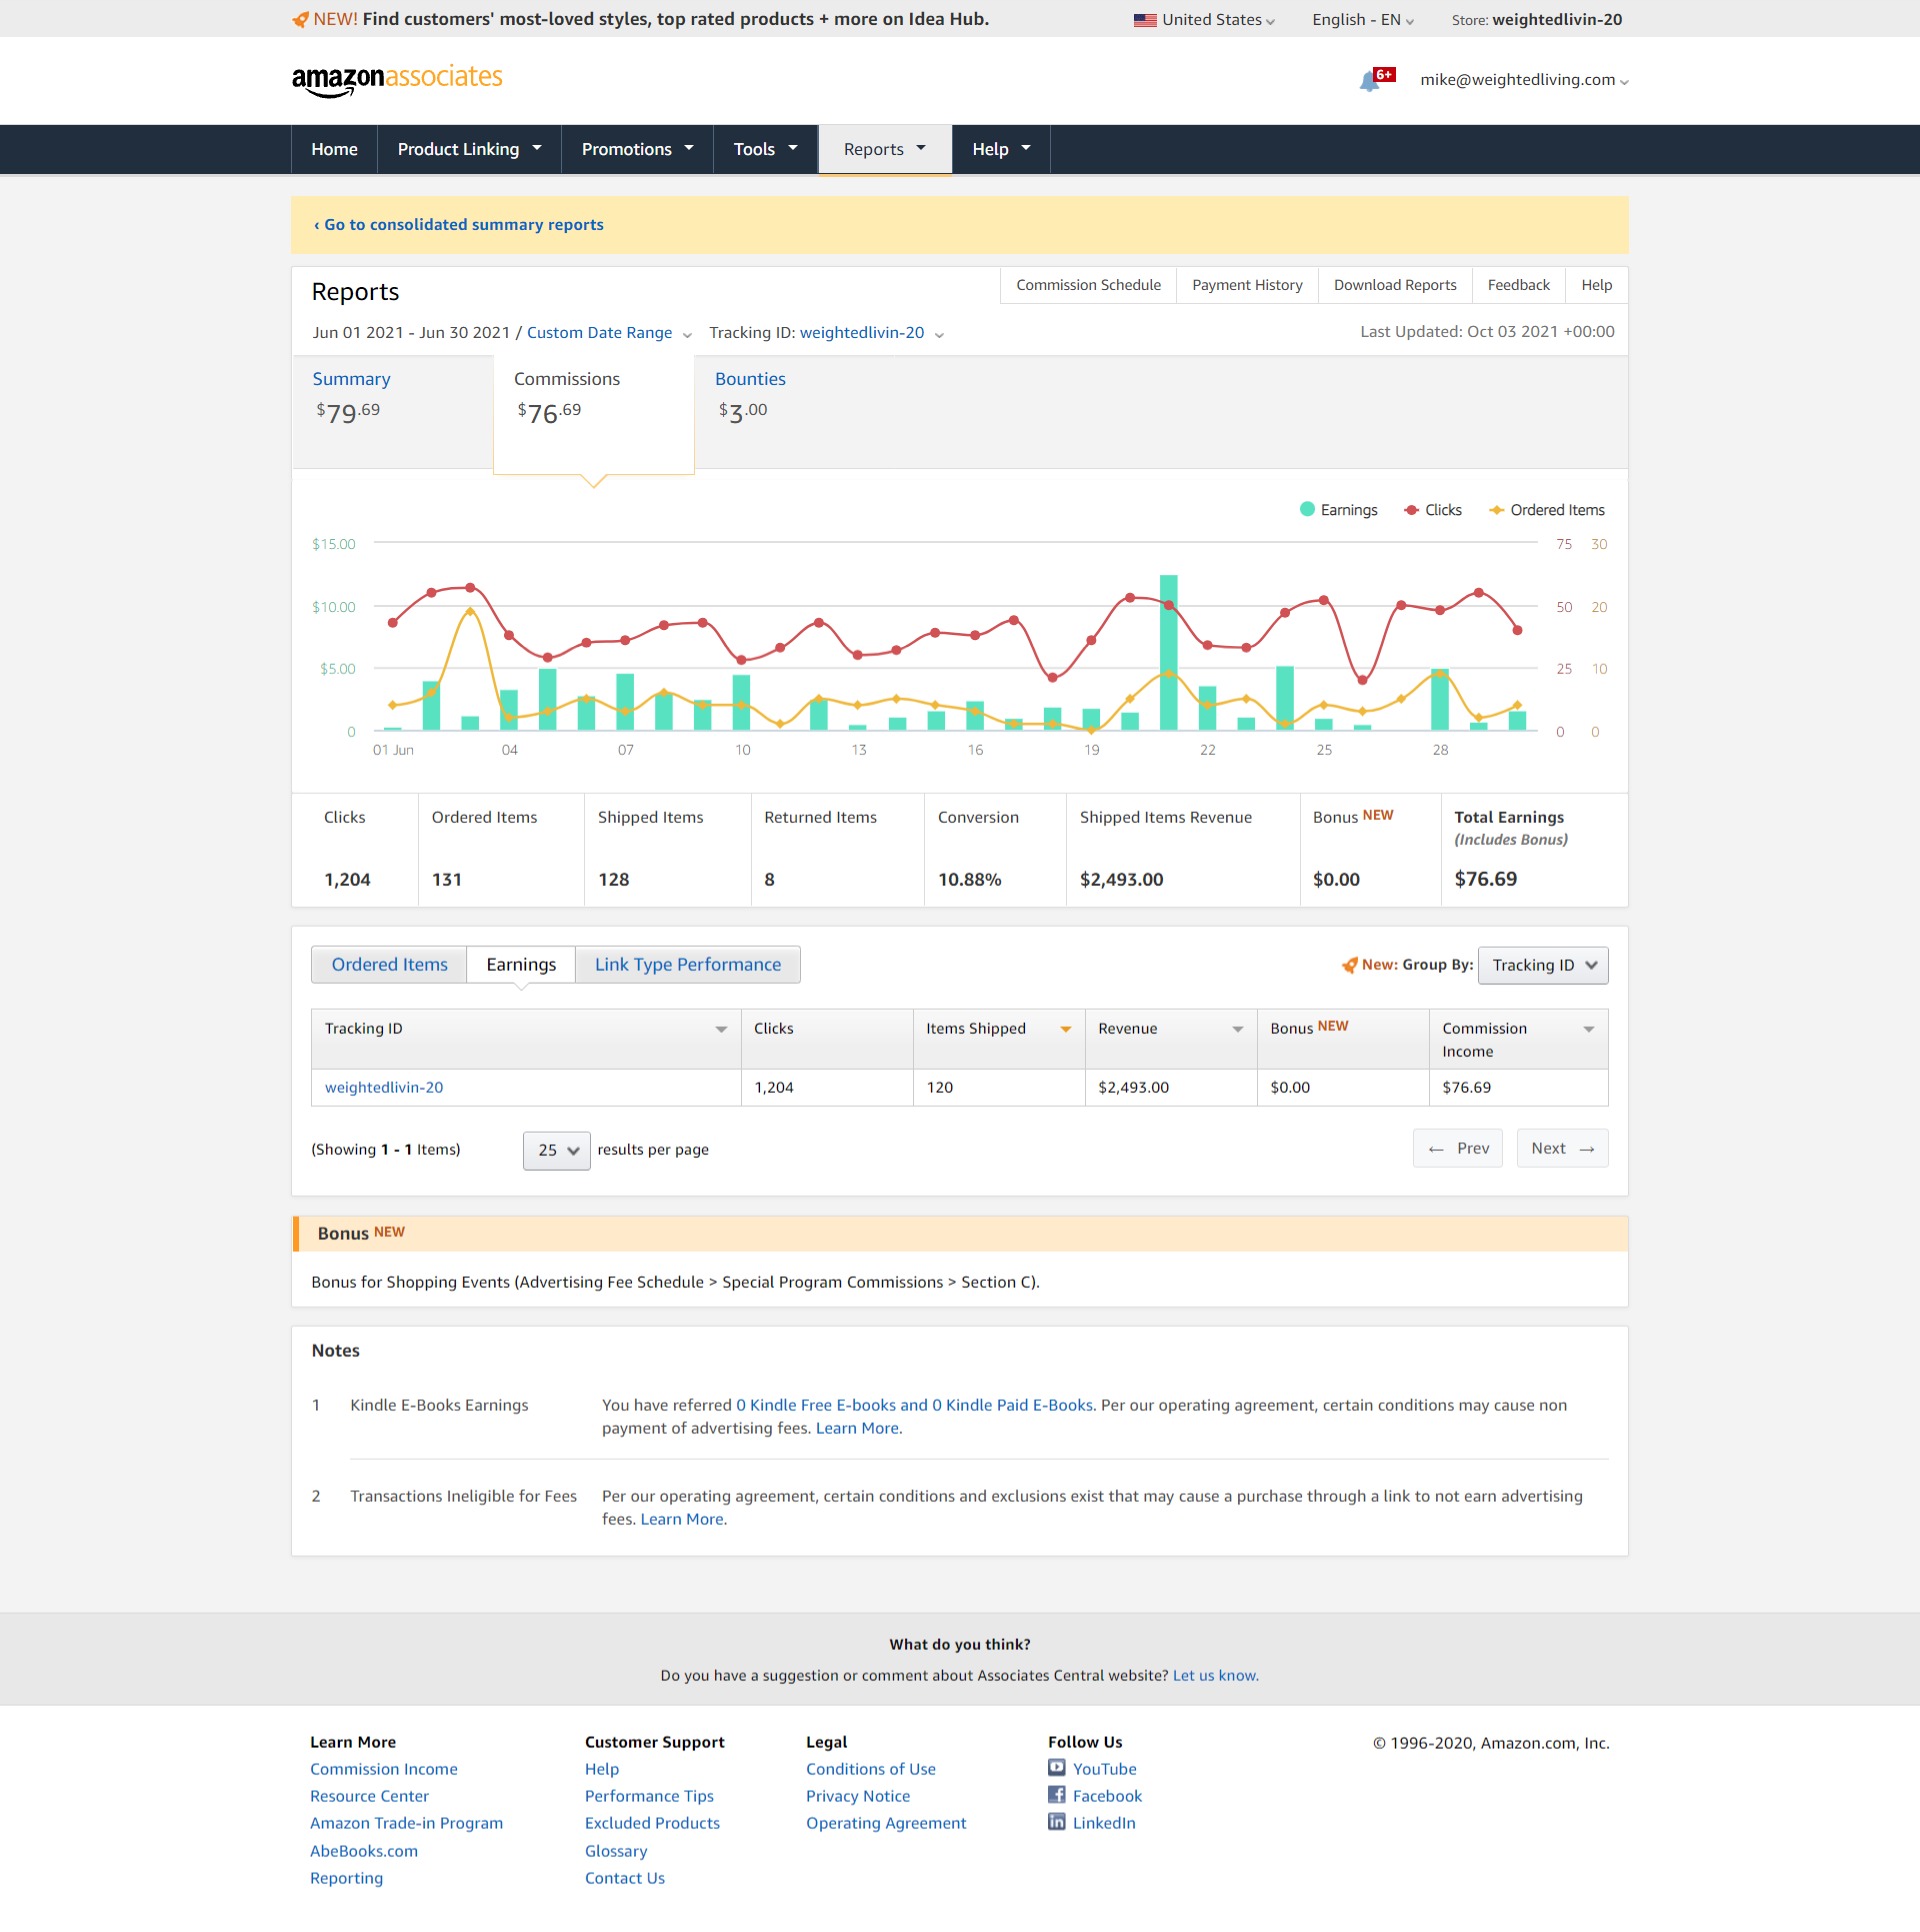Click the tallest Earnings bar on June 21
The width and height of the screenshot is (1920, 1932).
point(1168,652)
